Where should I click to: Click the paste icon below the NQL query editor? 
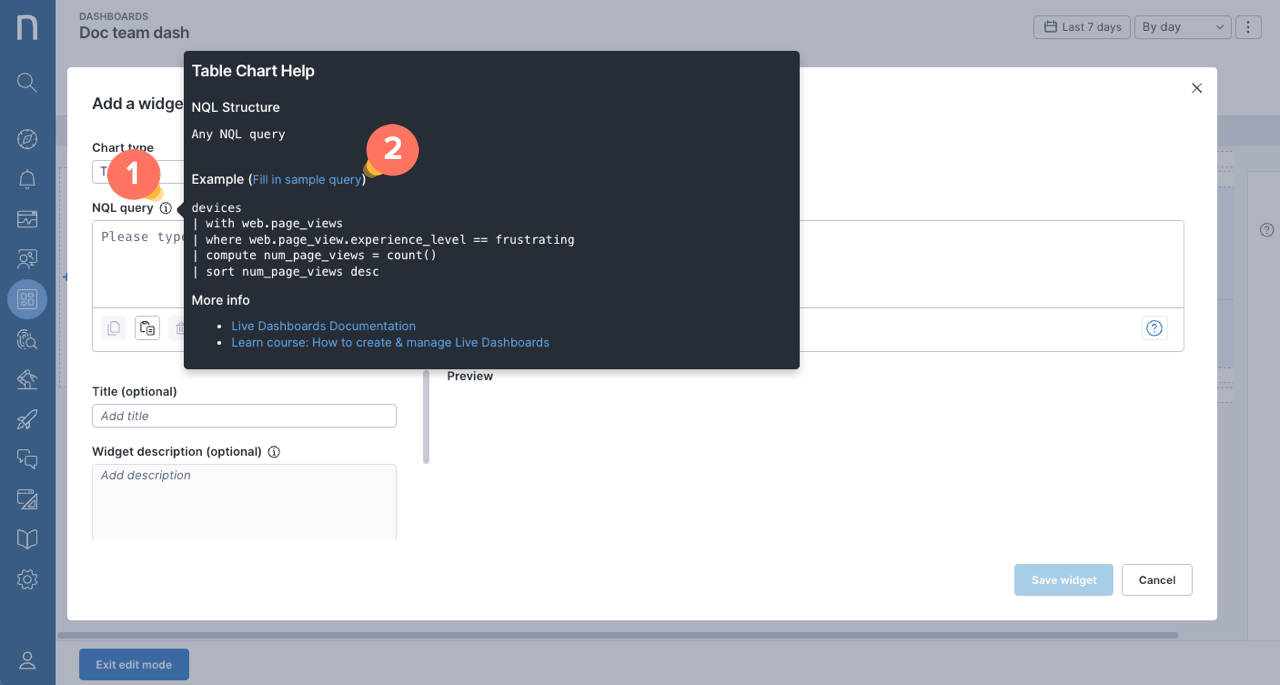coord(147,328)
